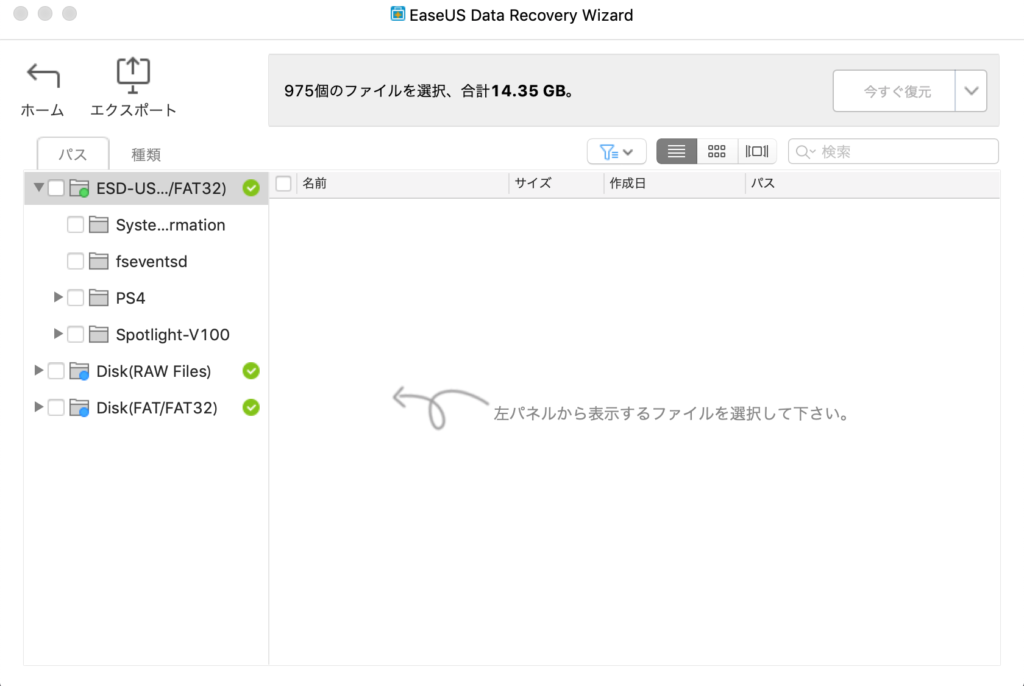The height and width of the screenshot is (686, 1024).
Task: Click the 今すぐ復元 recover button
Action: [894, 91]
